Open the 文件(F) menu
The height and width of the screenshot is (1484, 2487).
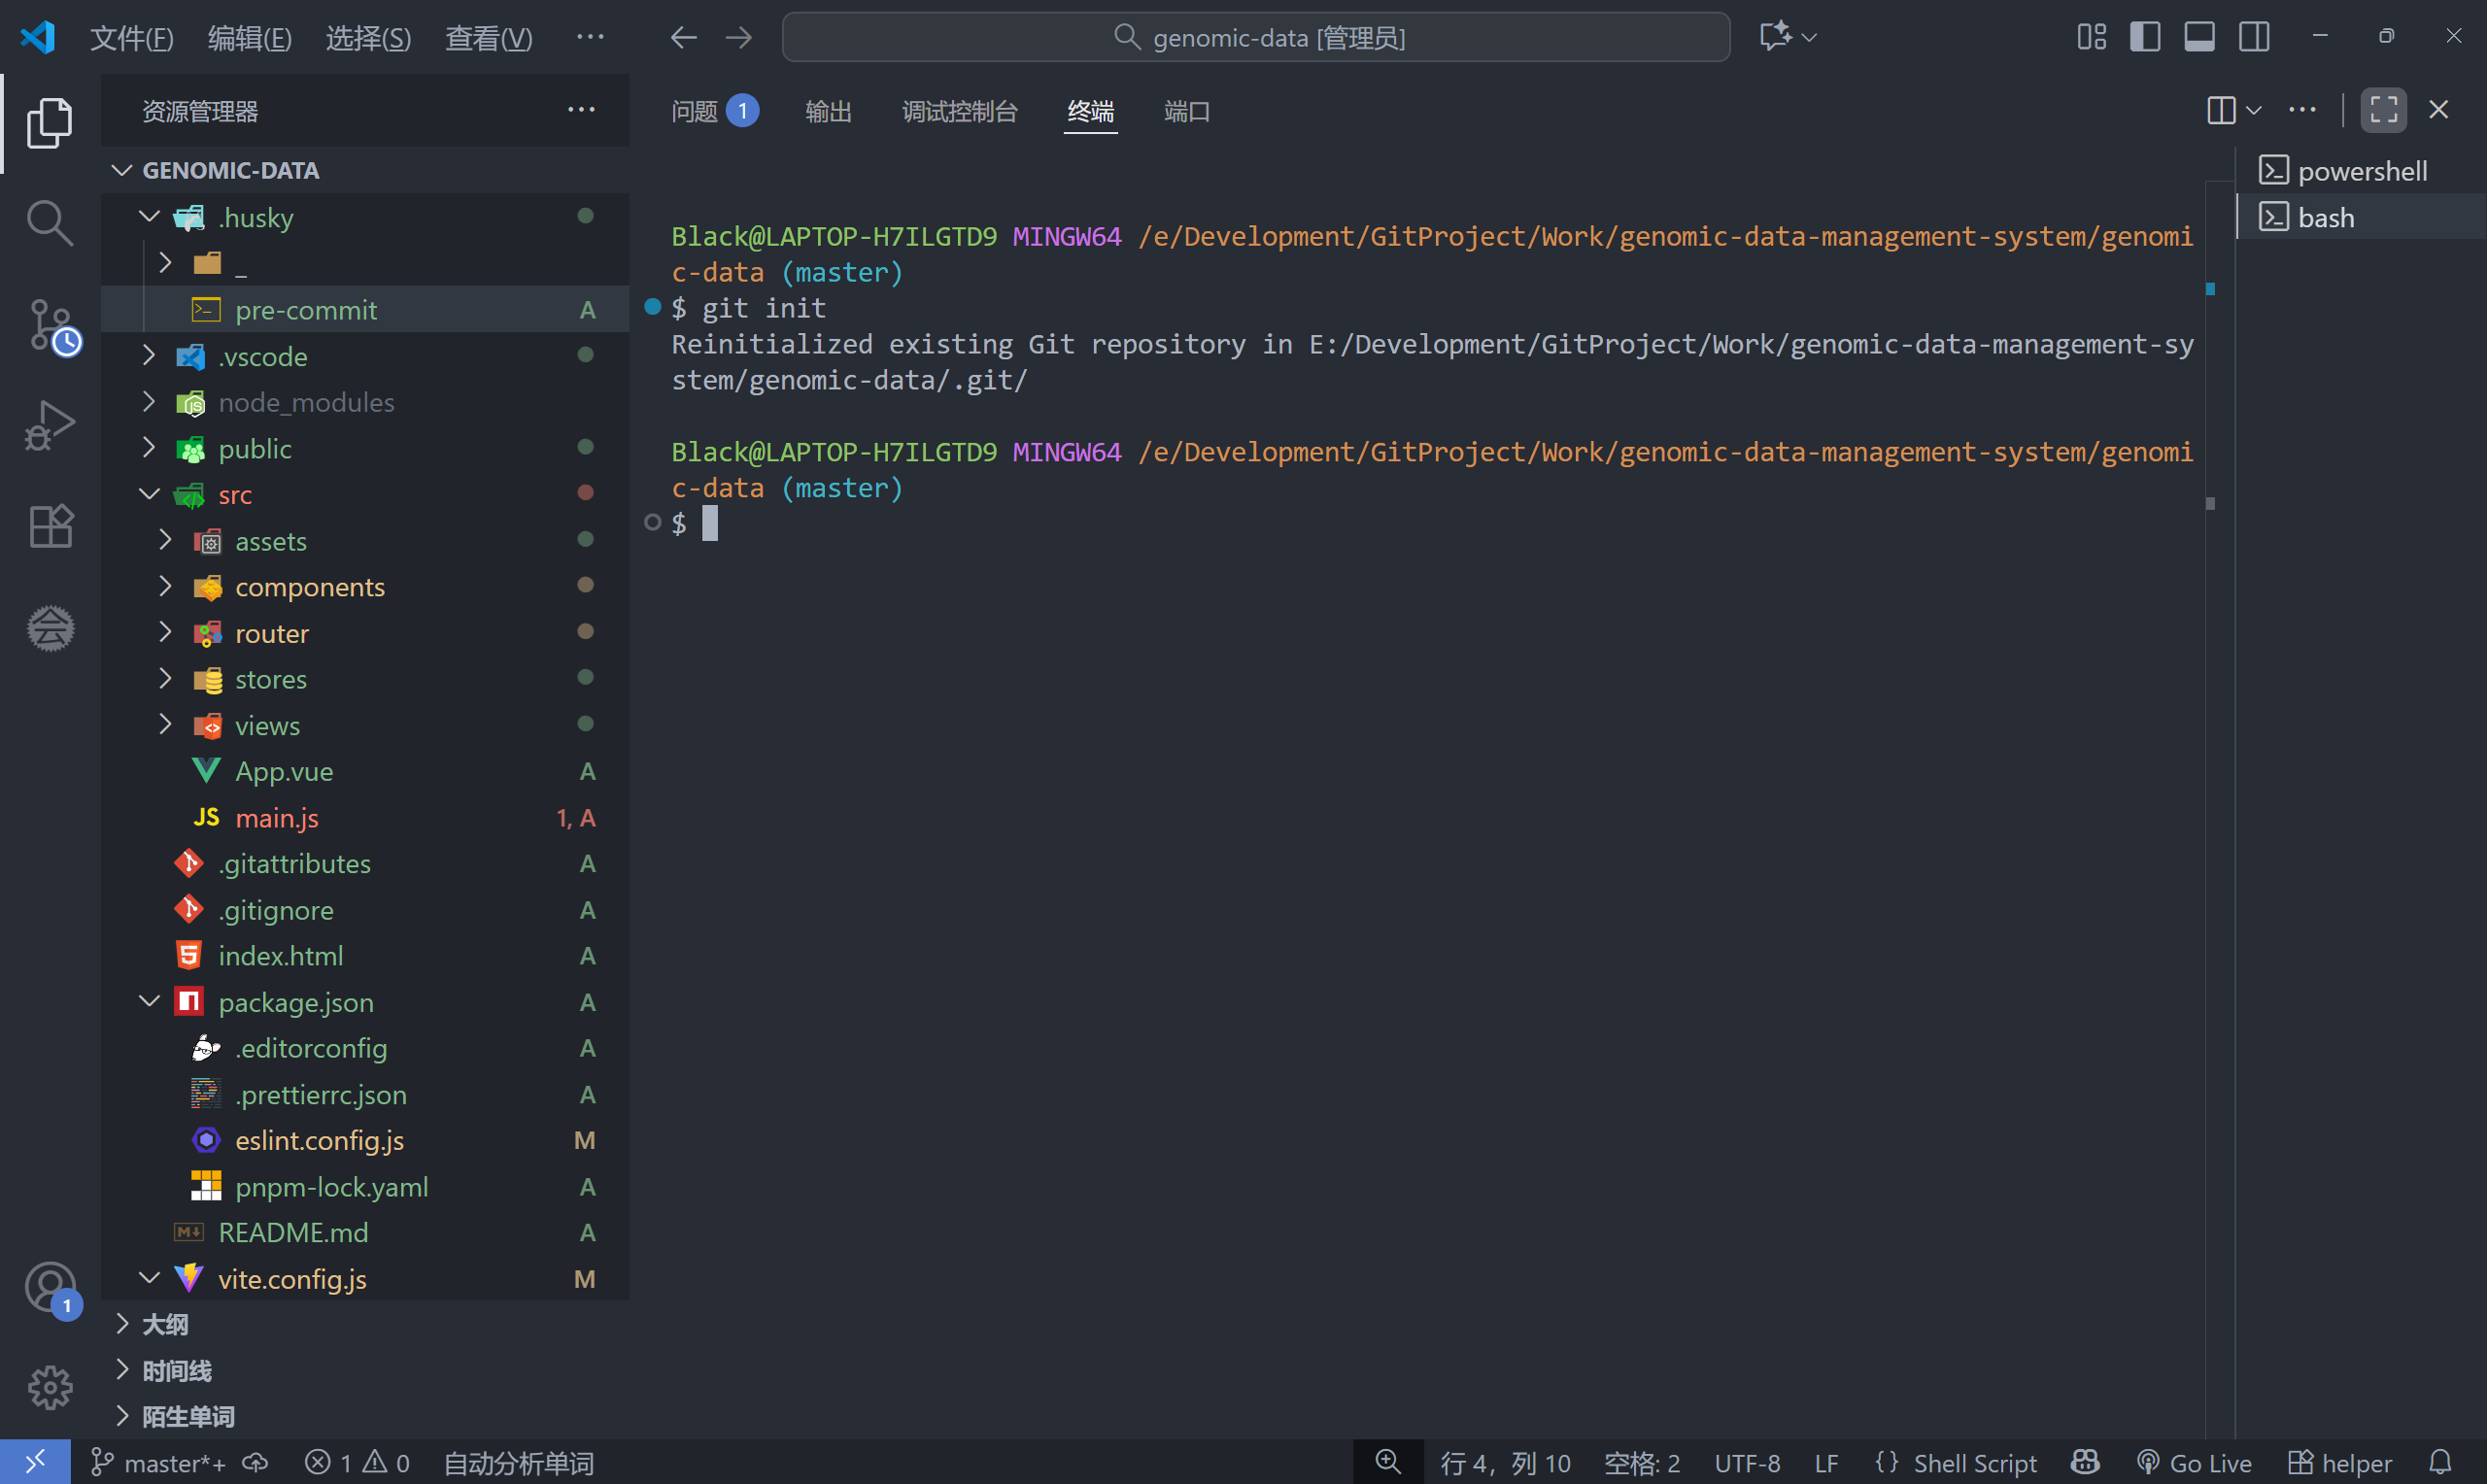point(131,38)
